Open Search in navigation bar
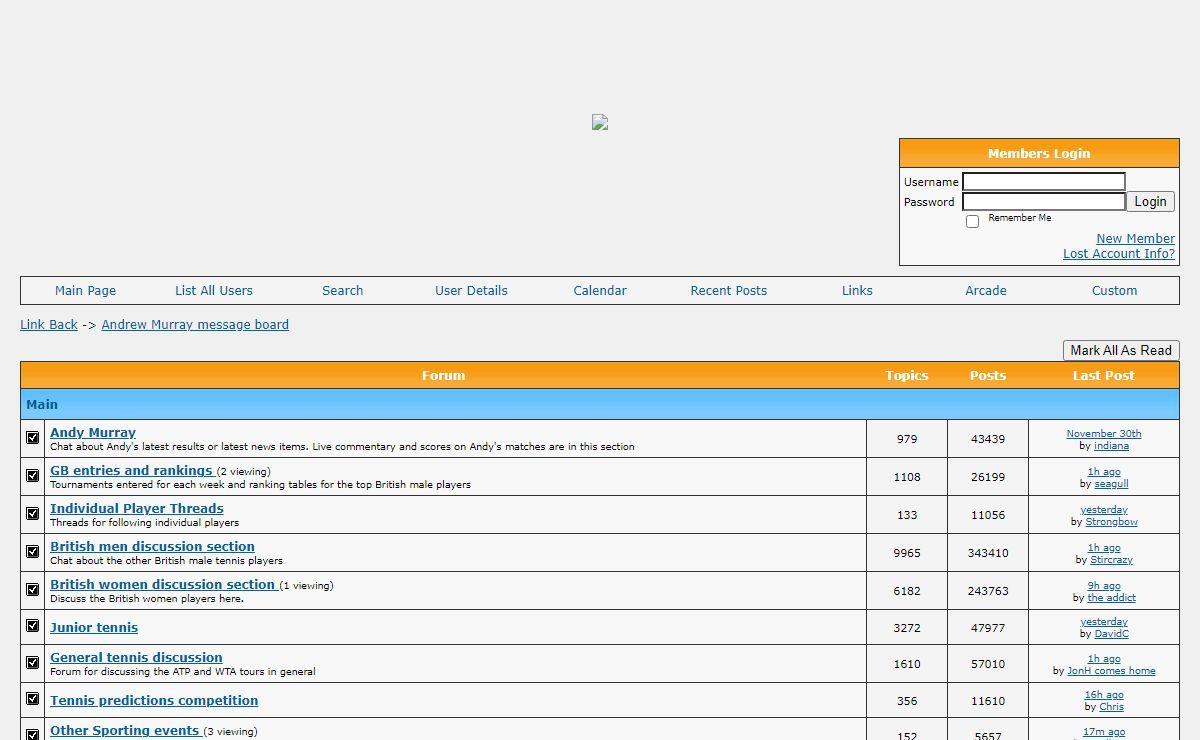The image size is (1200, 740). pos(343,290)
